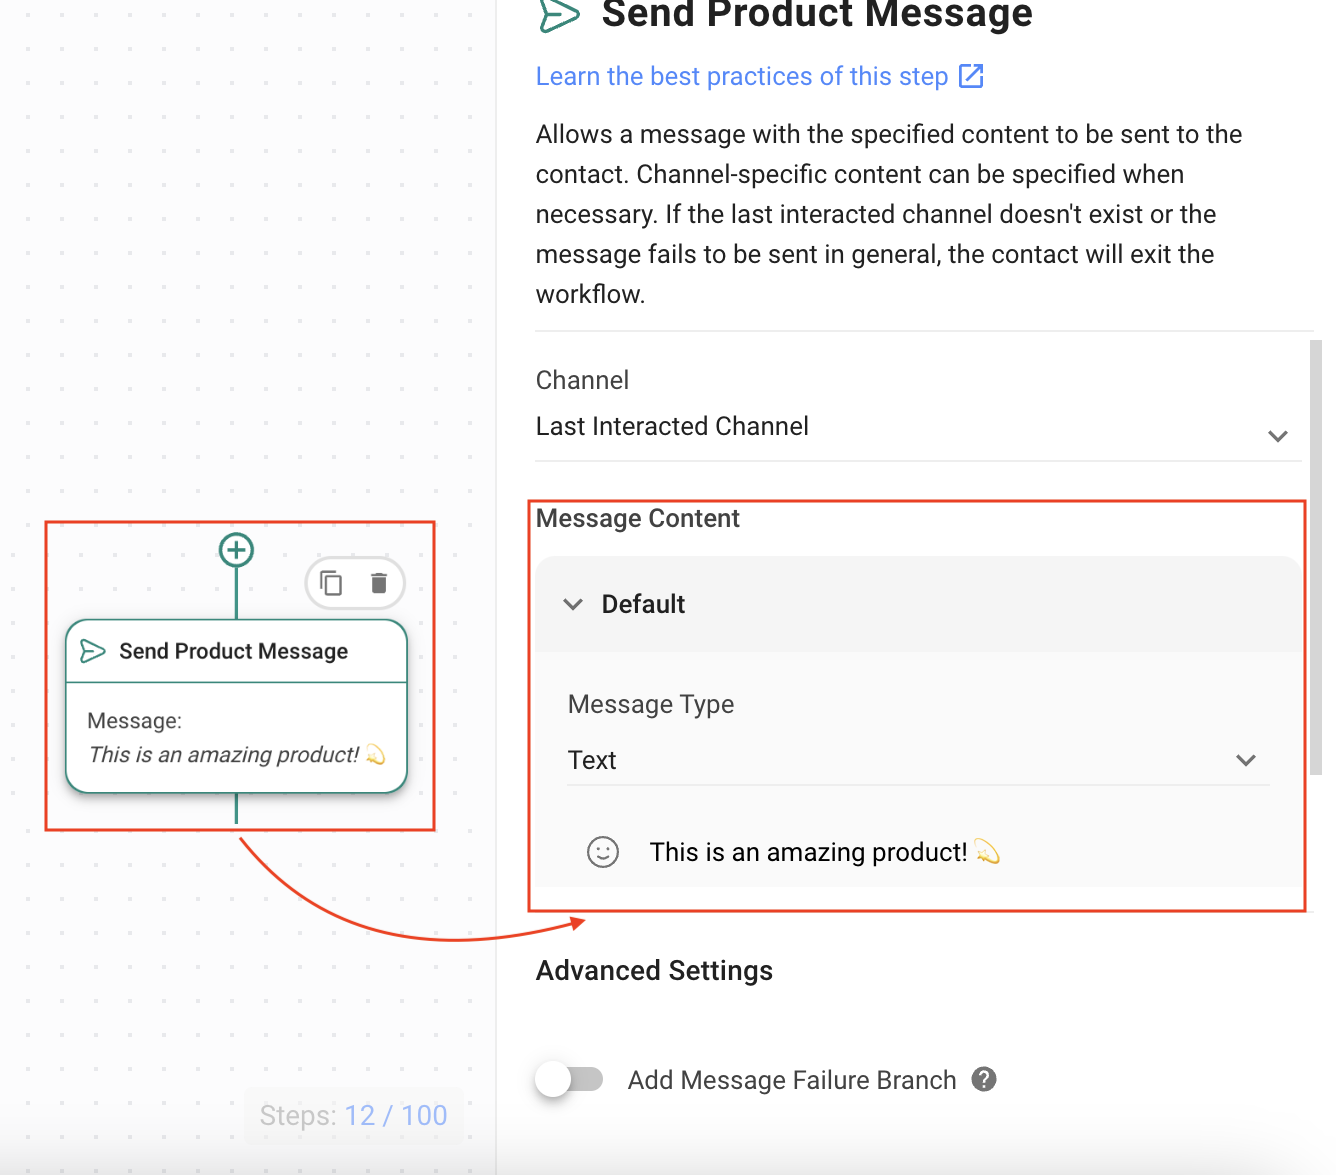This screenshot has height=1175, width=1336.
Task: Click the help icon for Failure Branch
Action: 984,1079
